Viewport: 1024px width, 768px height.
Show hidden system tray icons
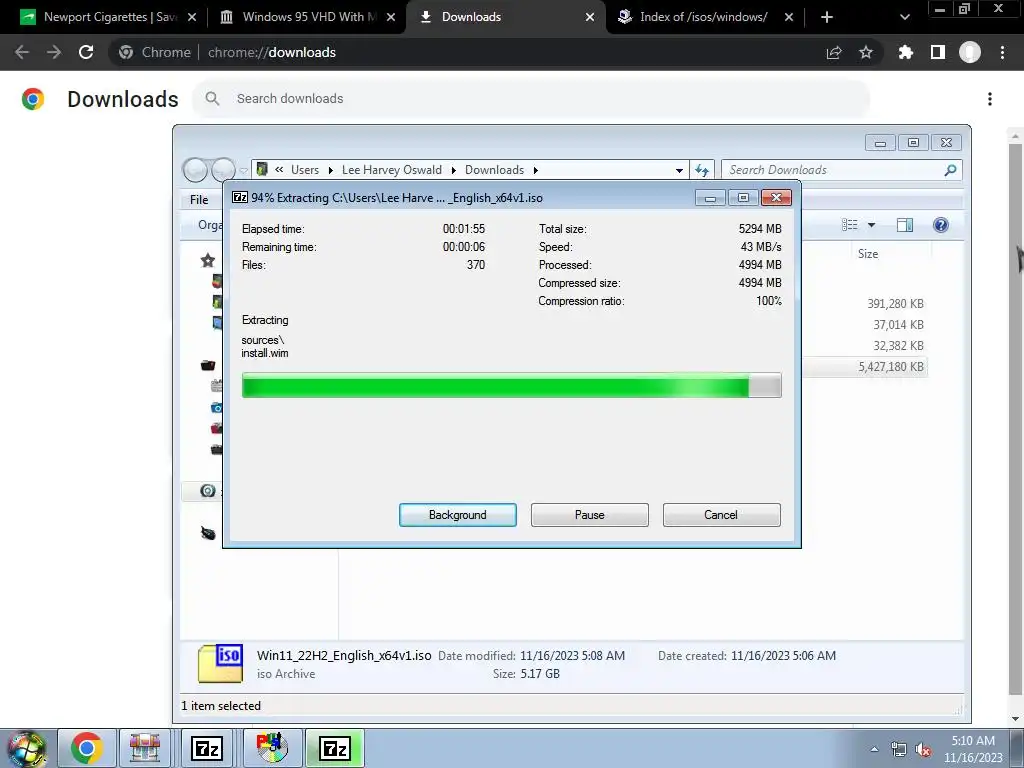pos(874,749)
